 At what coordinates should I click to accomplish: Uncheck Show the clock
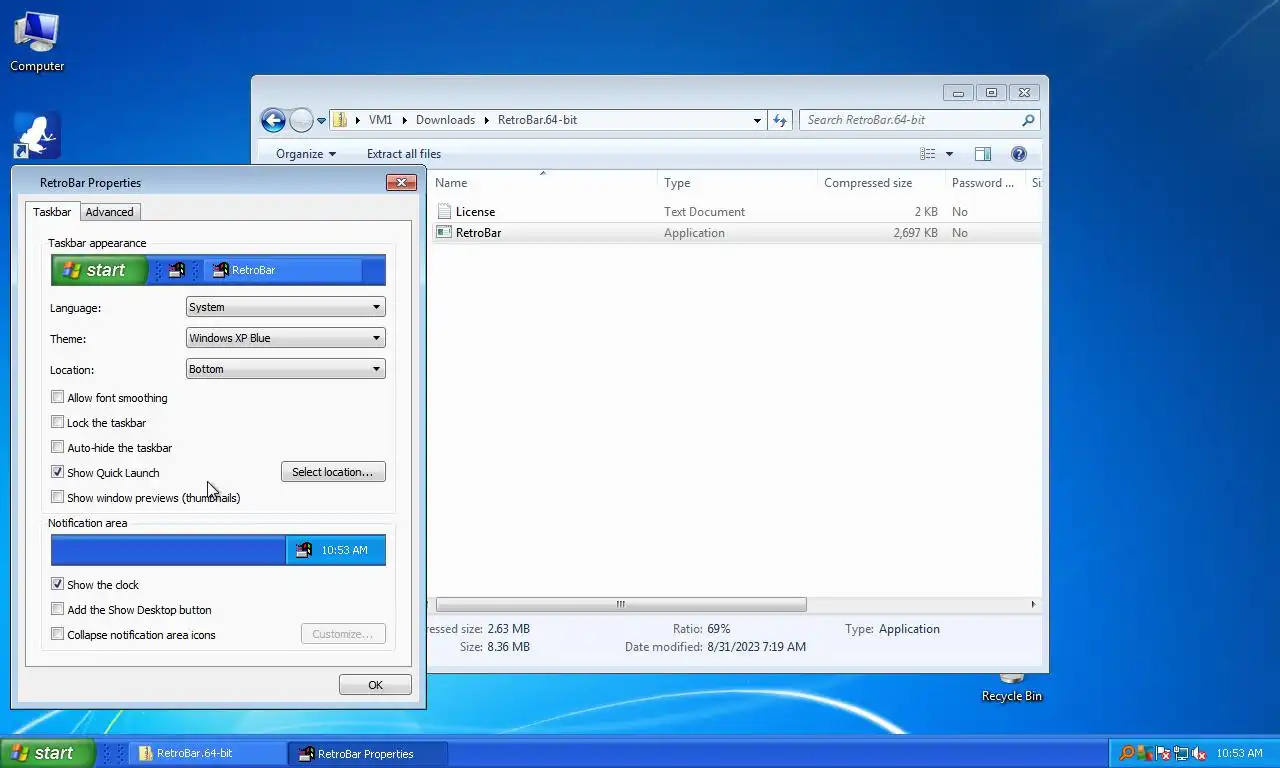(x=57, y=585)
